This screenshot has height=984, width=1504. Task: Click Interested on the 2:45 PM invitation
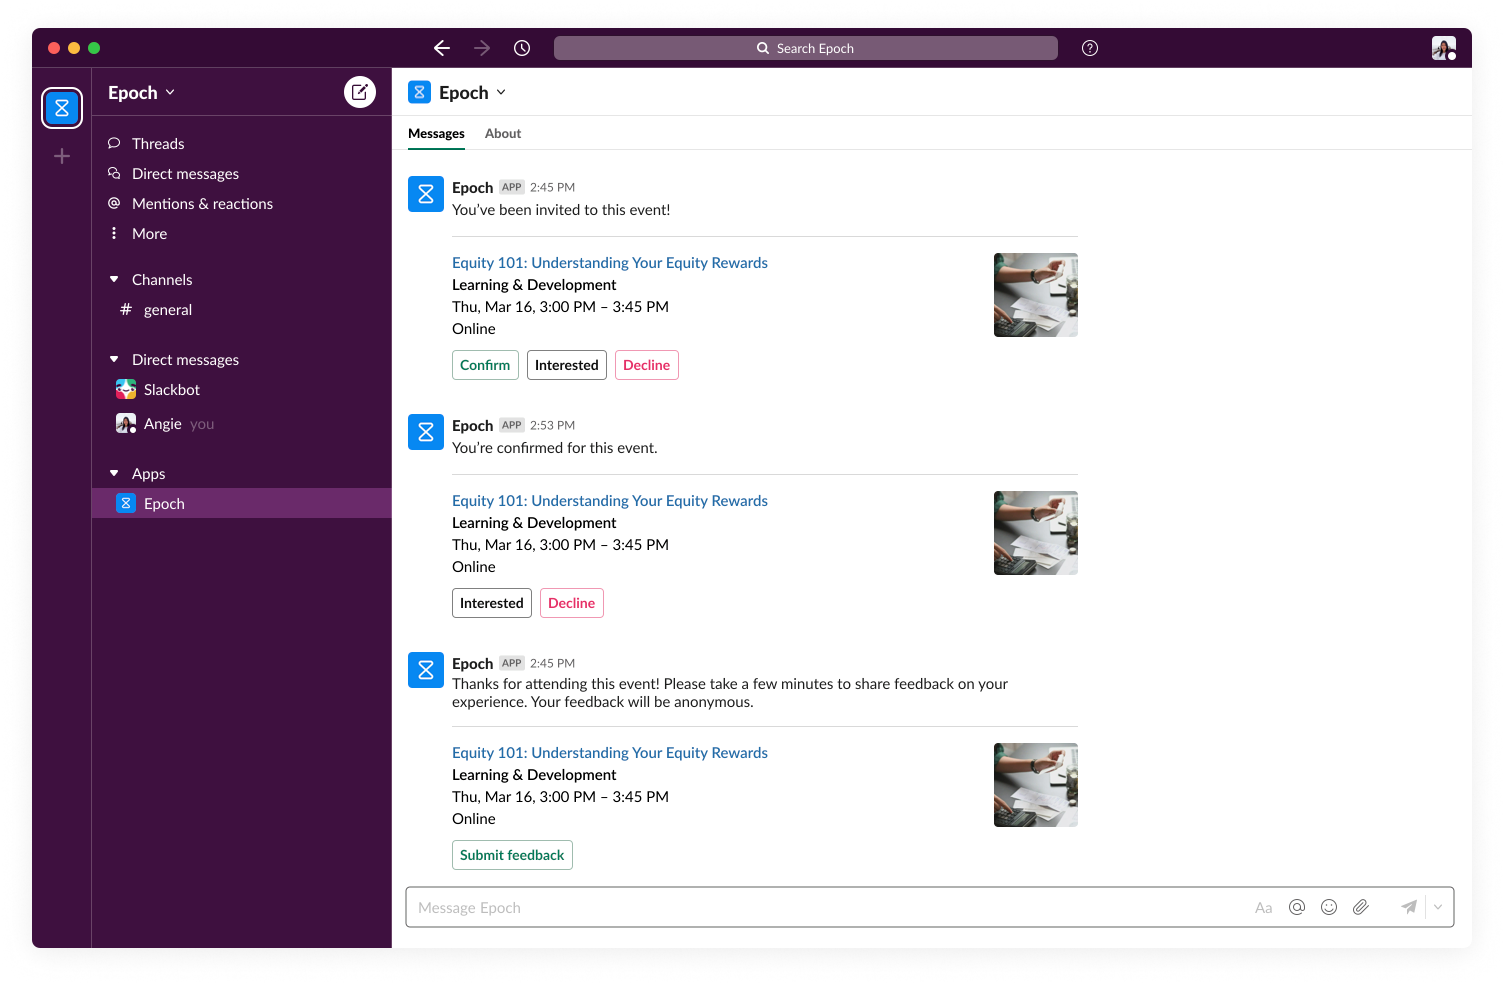pos(566,365)
